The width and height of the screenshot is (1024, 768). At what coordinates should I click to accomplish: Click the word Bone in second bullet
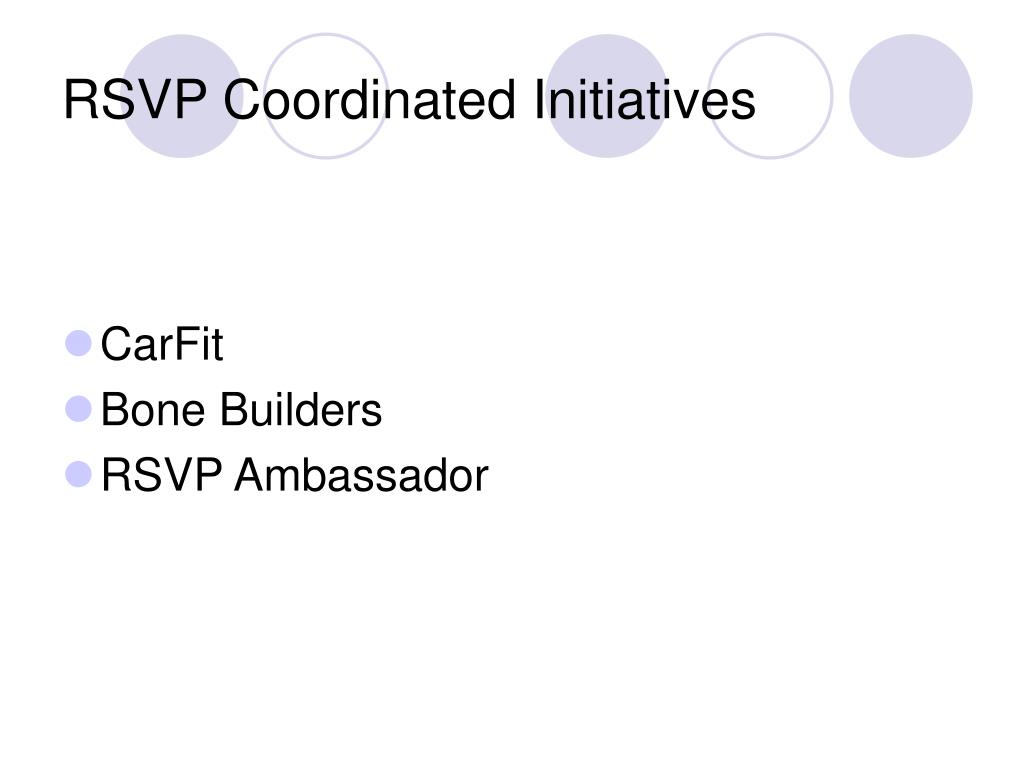tap(153, 409)
